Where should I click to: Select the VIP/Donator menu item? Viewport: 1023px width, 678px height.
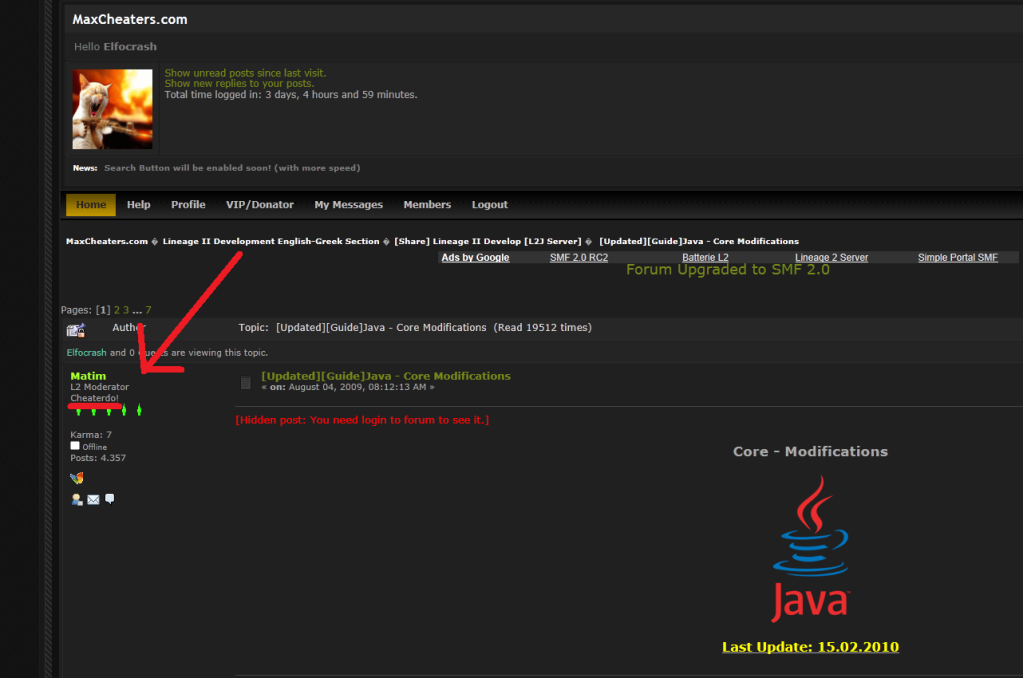point(260,205)
